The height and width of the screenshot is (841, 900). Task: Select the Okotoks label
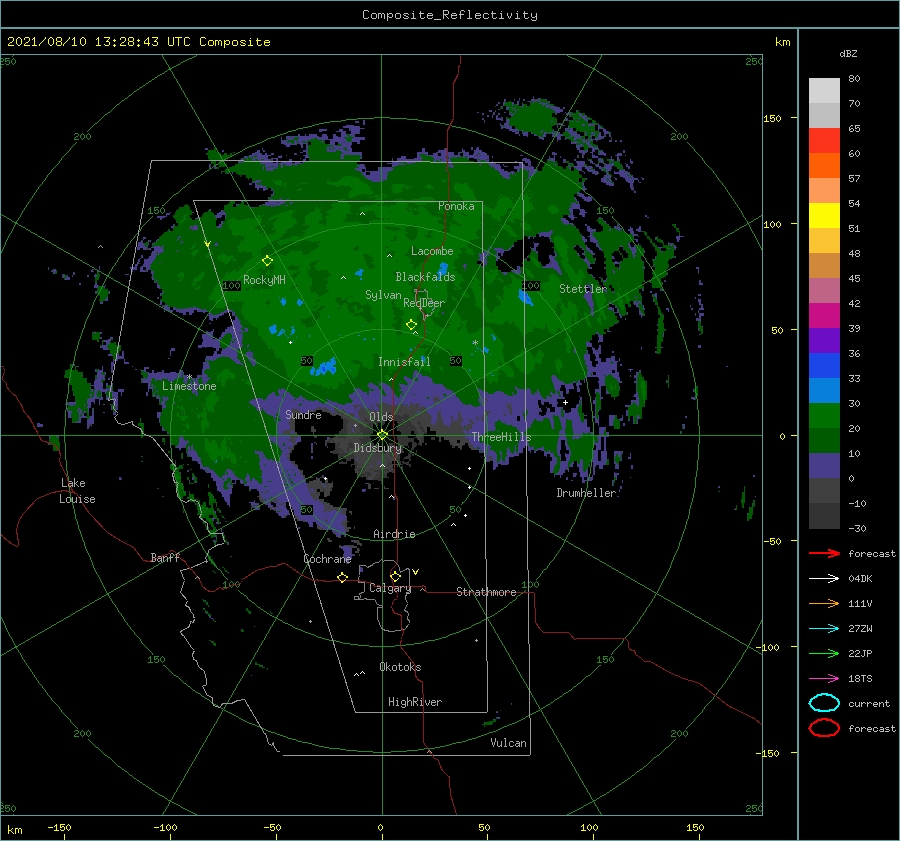[400, 667]
